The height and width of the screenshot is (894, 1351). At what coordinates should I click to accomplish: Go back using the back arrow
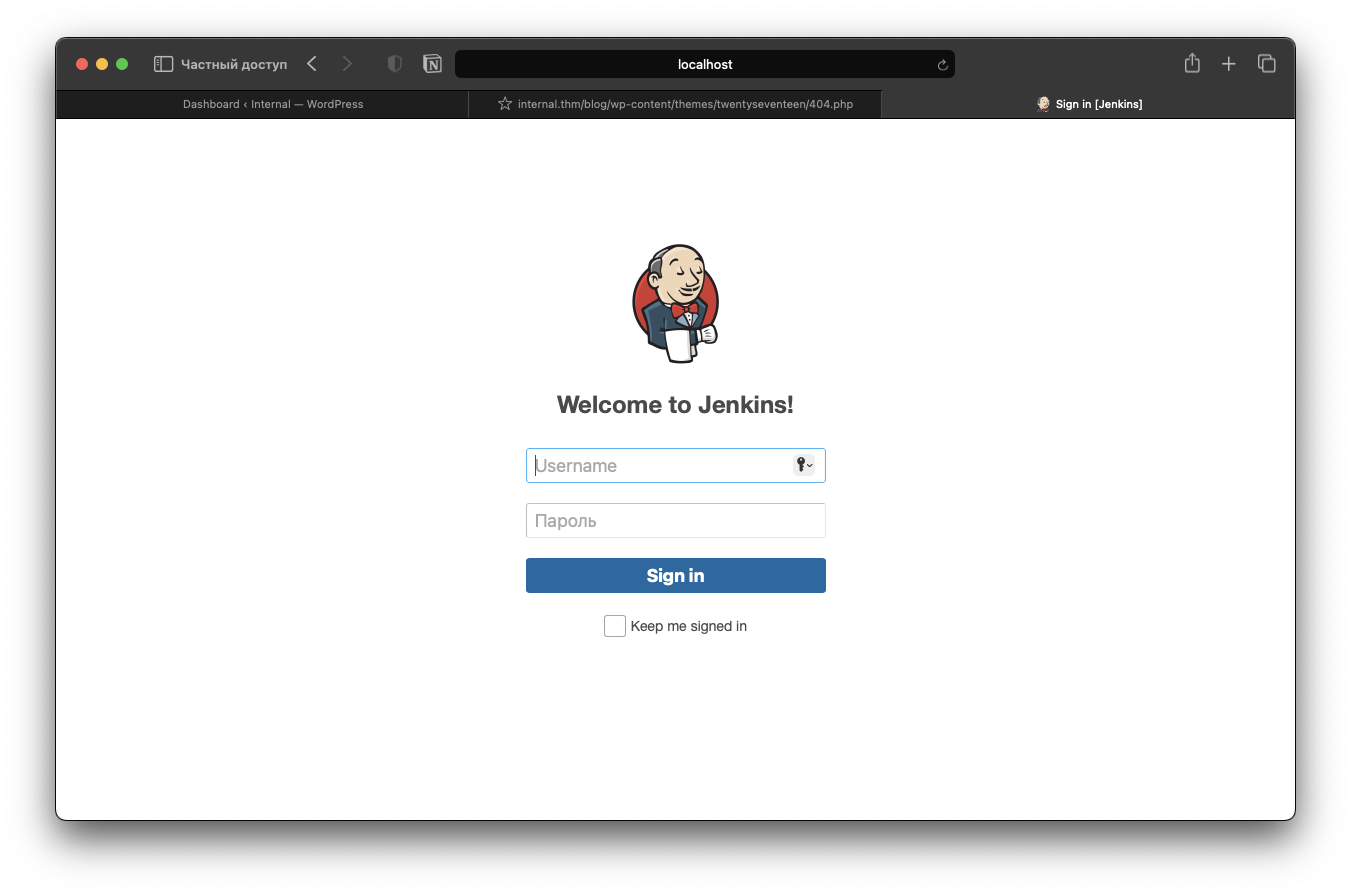click(x=312, y=64)
